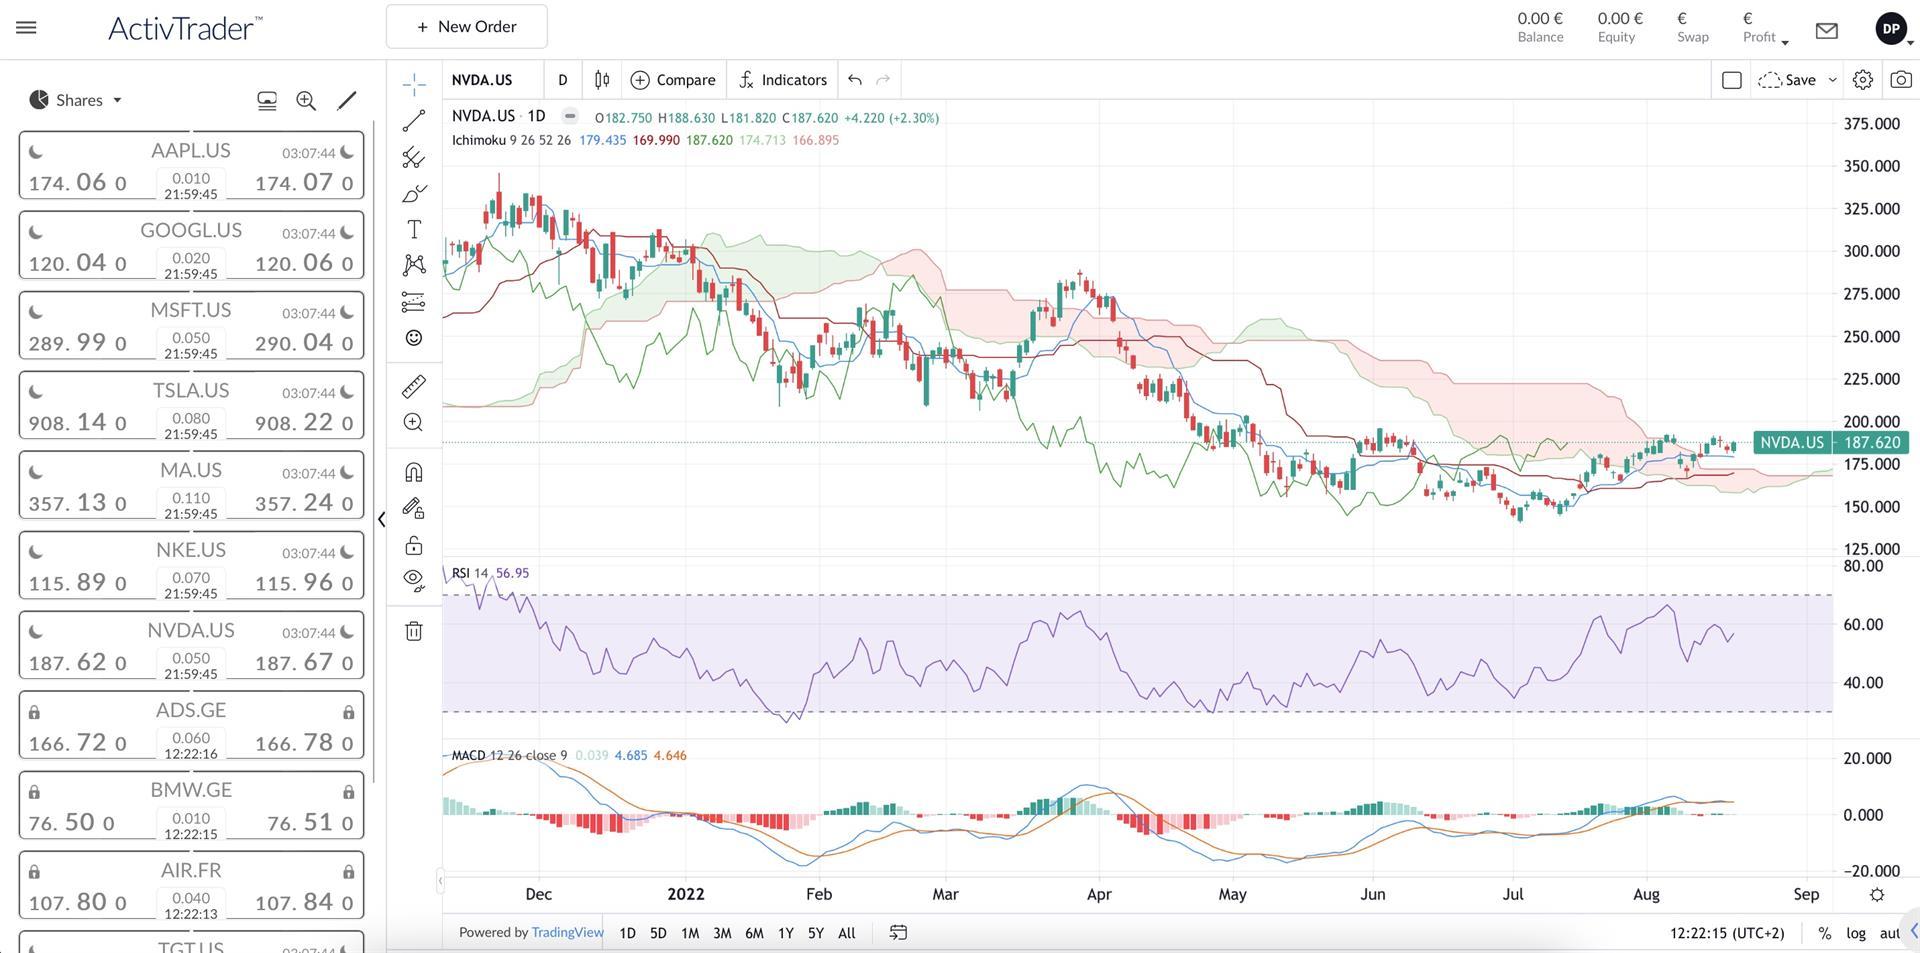Collapse the left watchlist panel arrow

click(x=381, y=519)
